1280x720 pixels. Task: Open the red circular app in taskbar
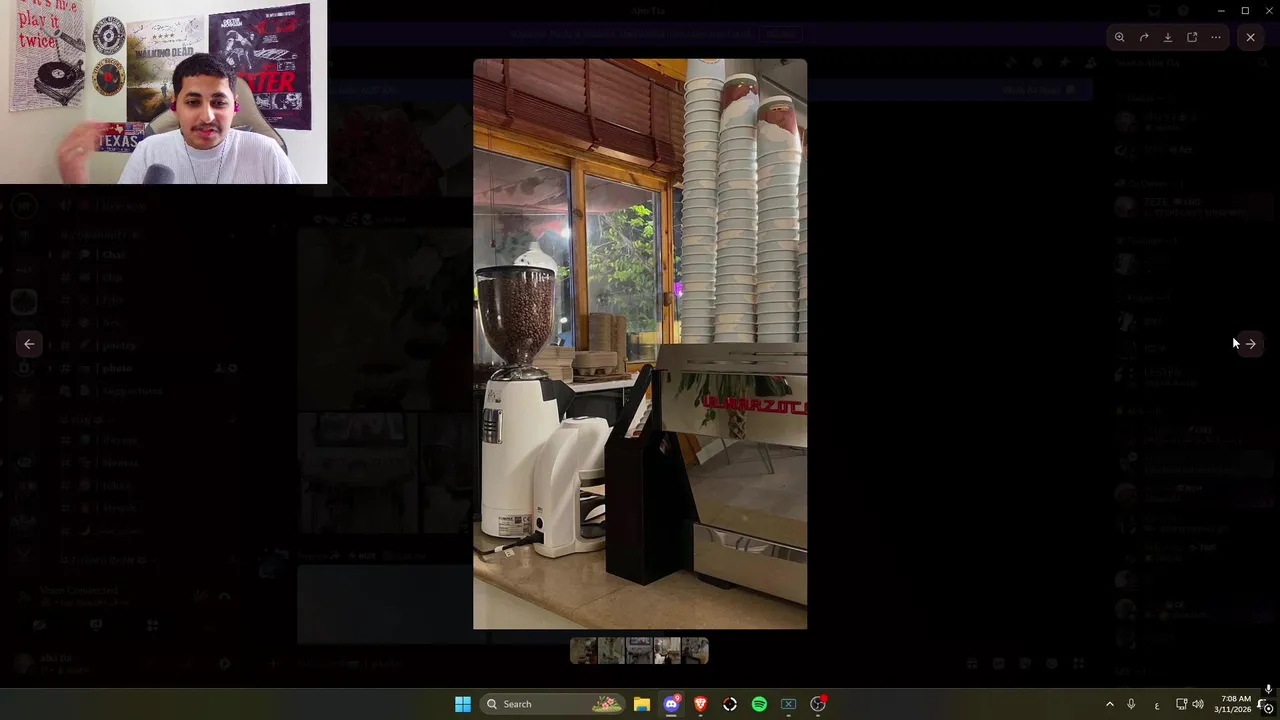click(730, 704)
